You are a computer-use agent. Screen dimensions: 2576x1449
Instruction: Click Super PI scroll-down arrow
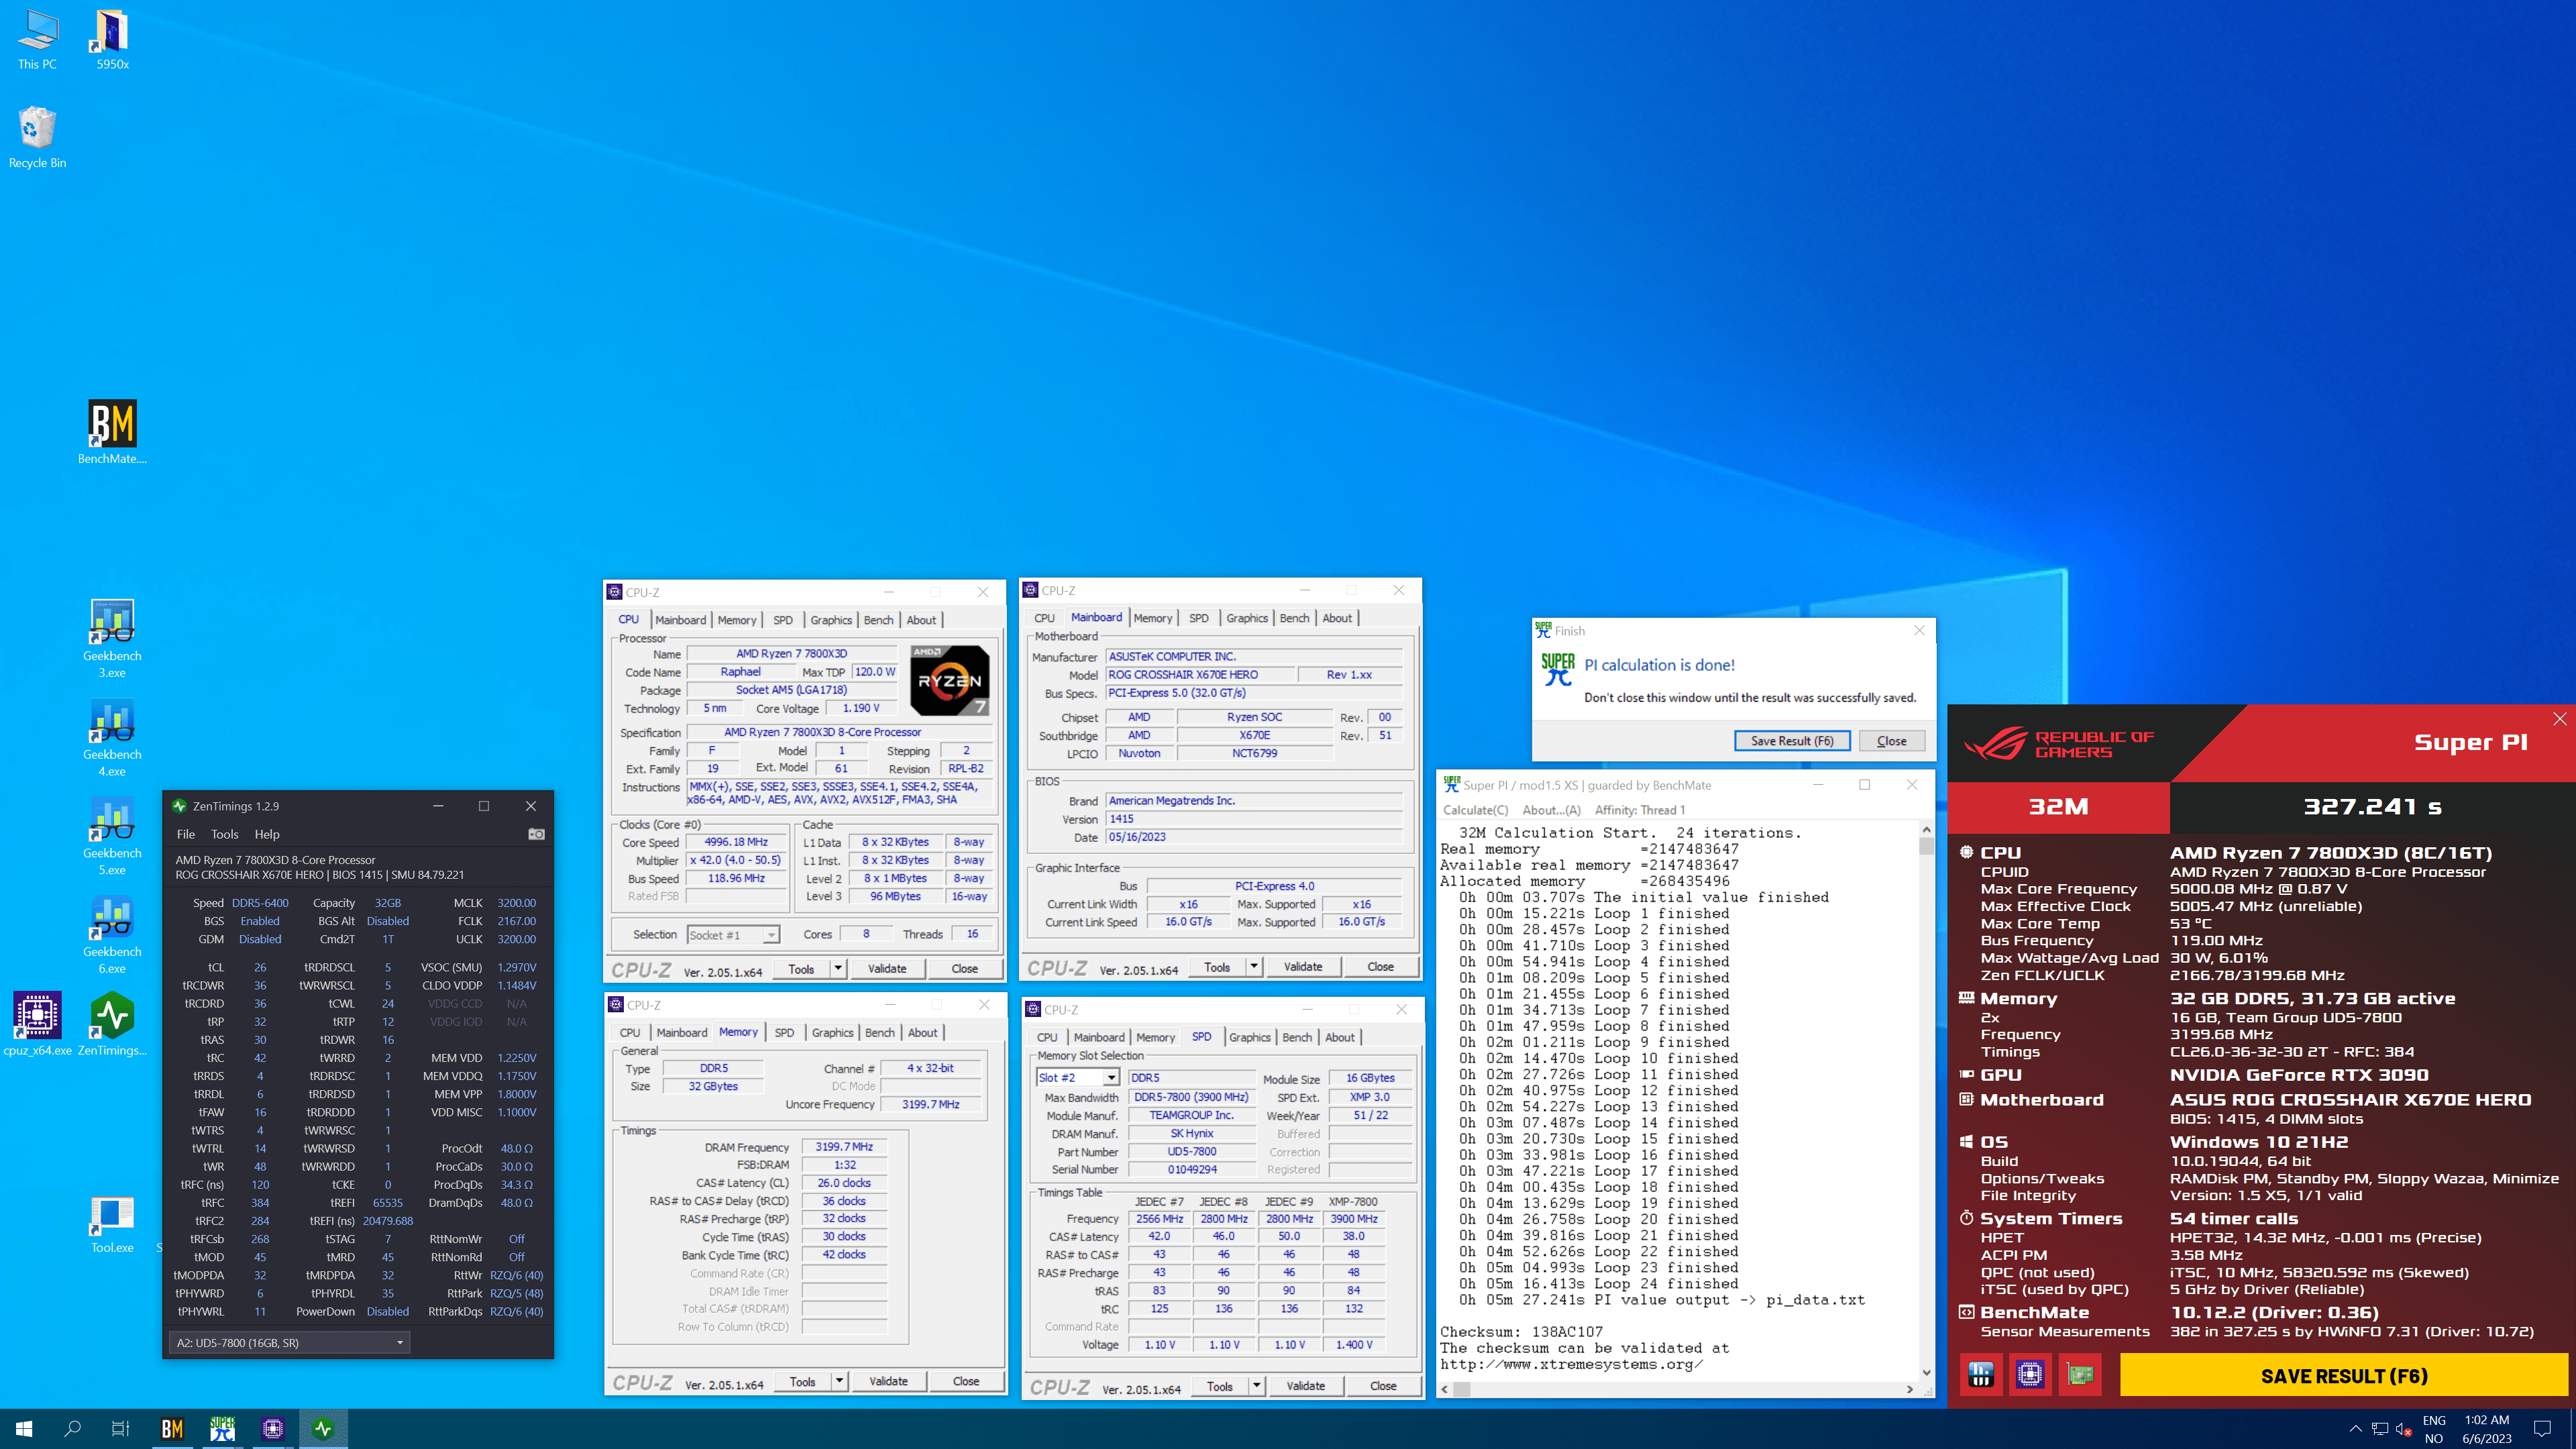click(1926, 1373)
